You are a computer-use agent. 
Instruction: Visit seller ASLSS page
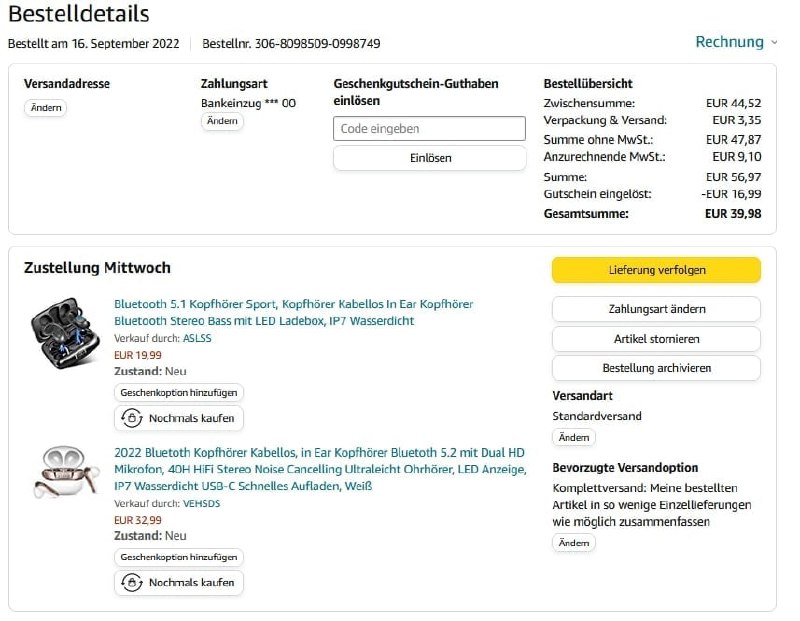click(197, 338)
